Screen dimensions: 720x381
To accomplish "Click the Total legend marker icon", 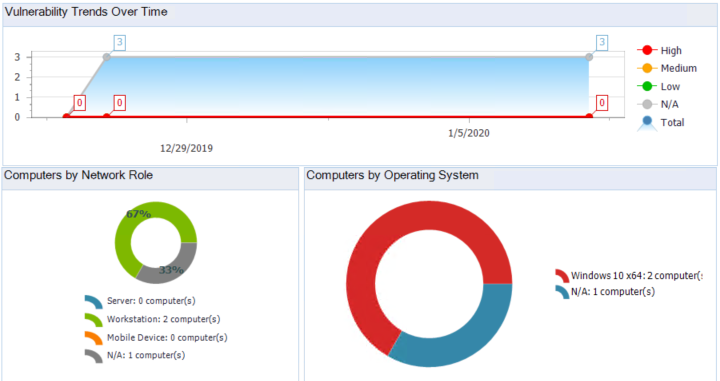I will pos(647,123).
